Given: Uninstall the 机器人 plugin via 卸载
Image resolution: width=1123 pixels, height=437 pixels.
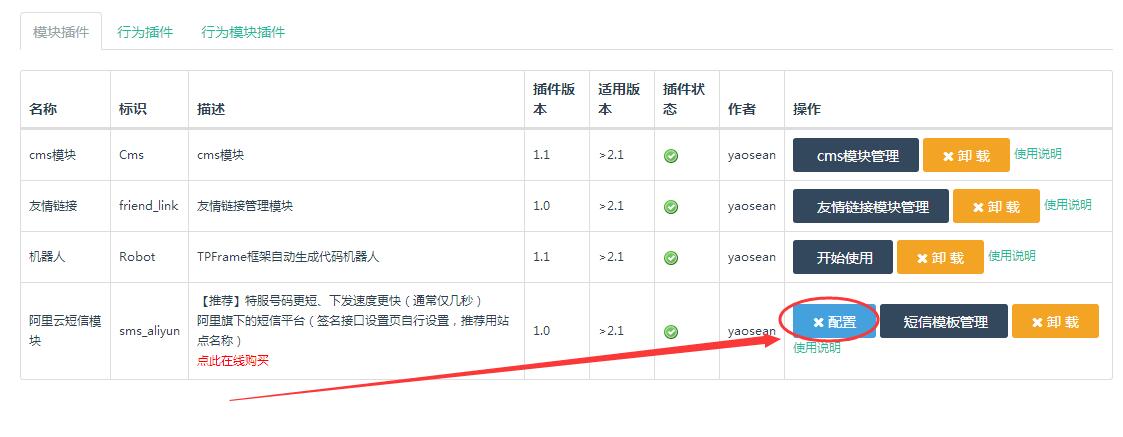Looking at the screenshot, I should pos(940,257).
